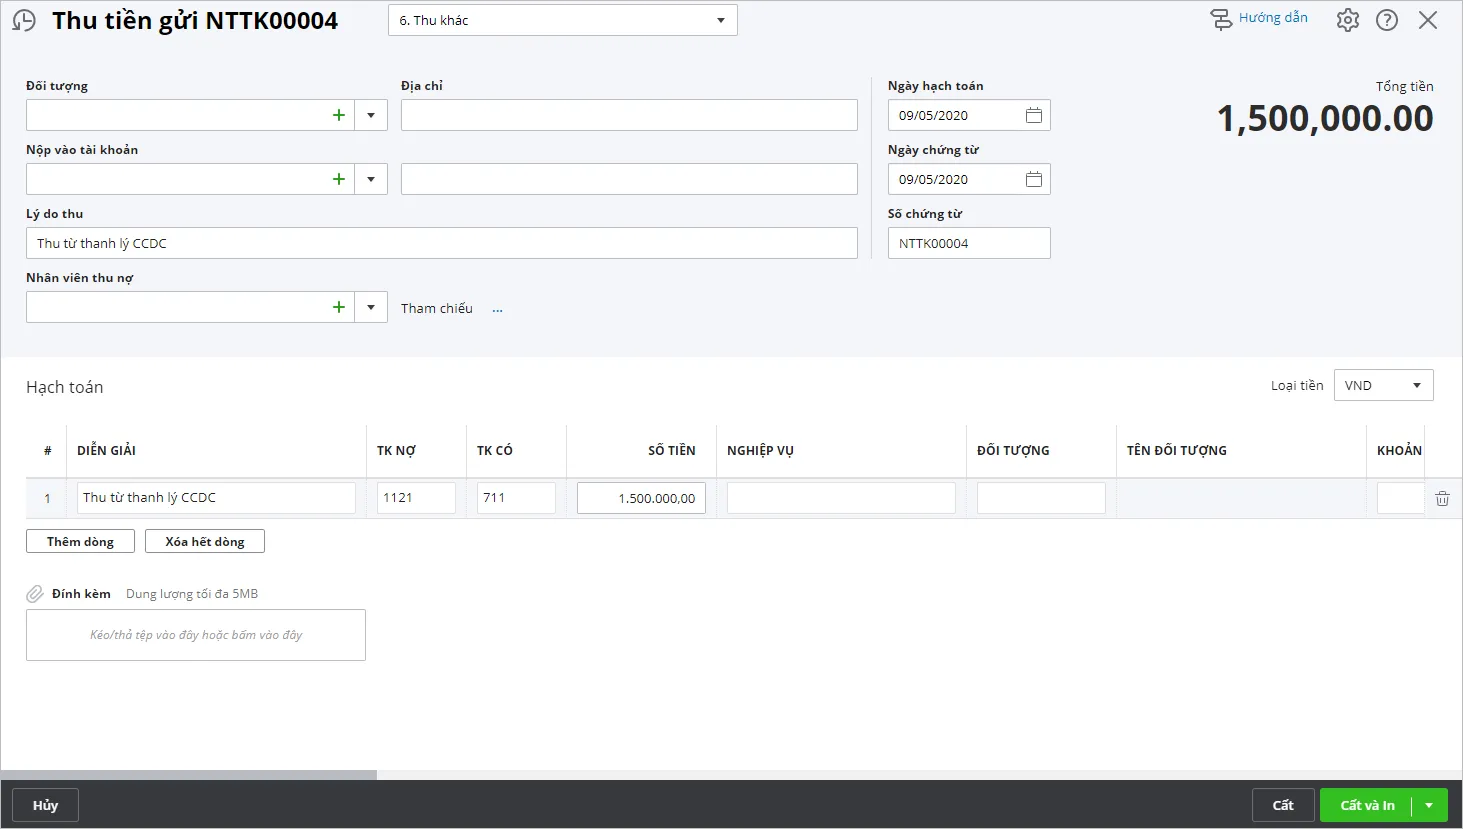The image size is (1463, 829).
Task: Click the Cất save button
Action: pos(1282,805)
